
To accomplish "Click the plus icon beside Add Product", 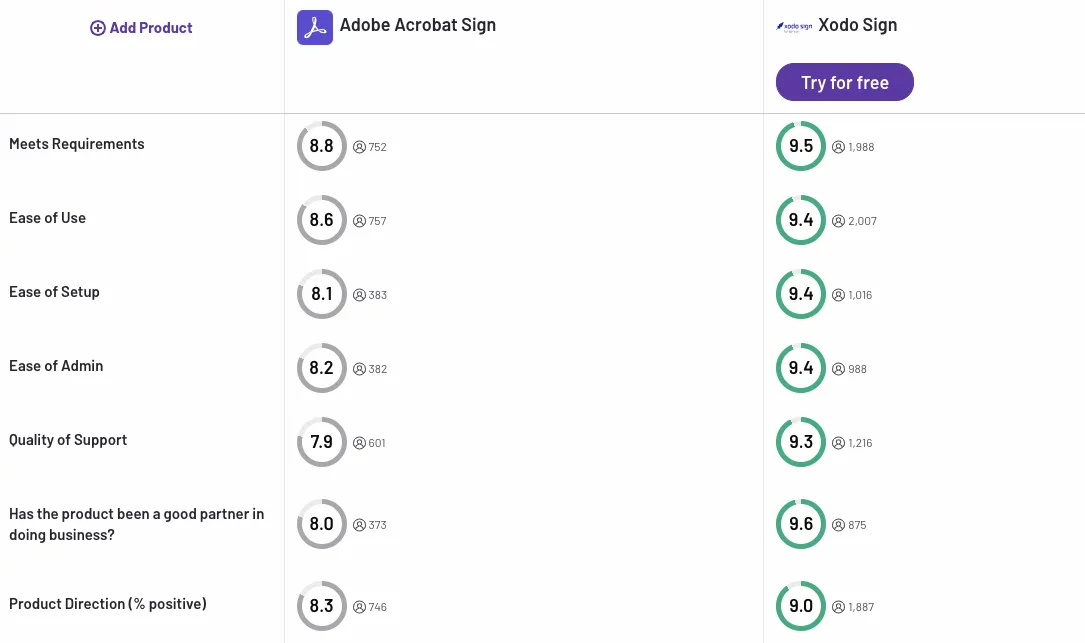I will 98,28.
